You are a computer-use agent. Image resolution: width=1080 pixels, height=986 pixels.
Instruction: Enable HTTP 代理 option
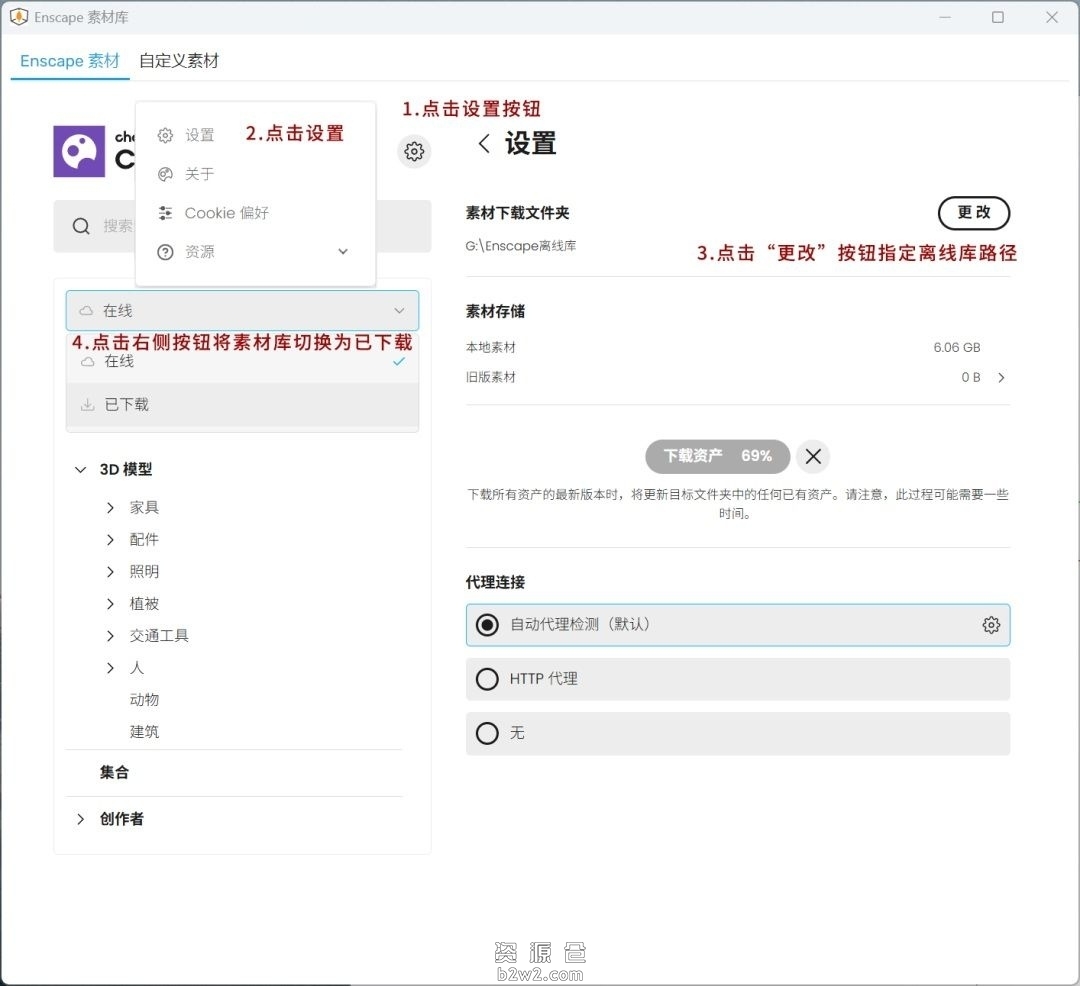(487, 678)
